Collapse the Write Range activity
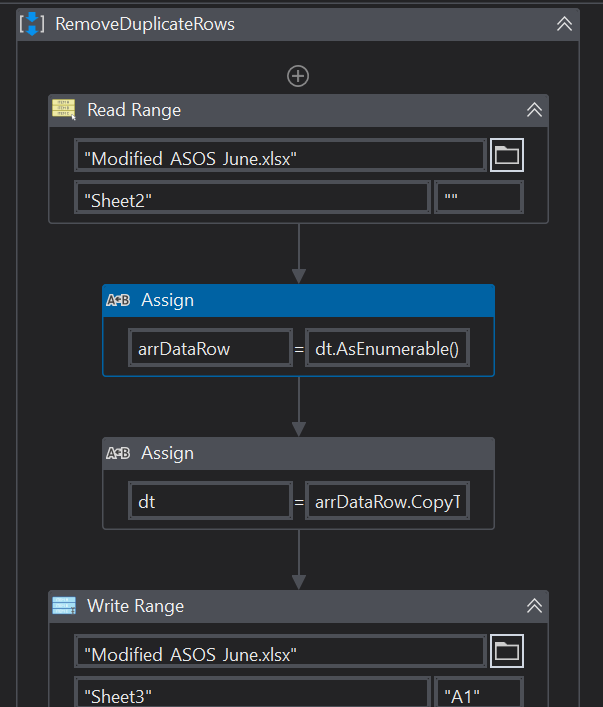Image resolution: width=603 pixels, height=707 pixels. tap(534, 606)
